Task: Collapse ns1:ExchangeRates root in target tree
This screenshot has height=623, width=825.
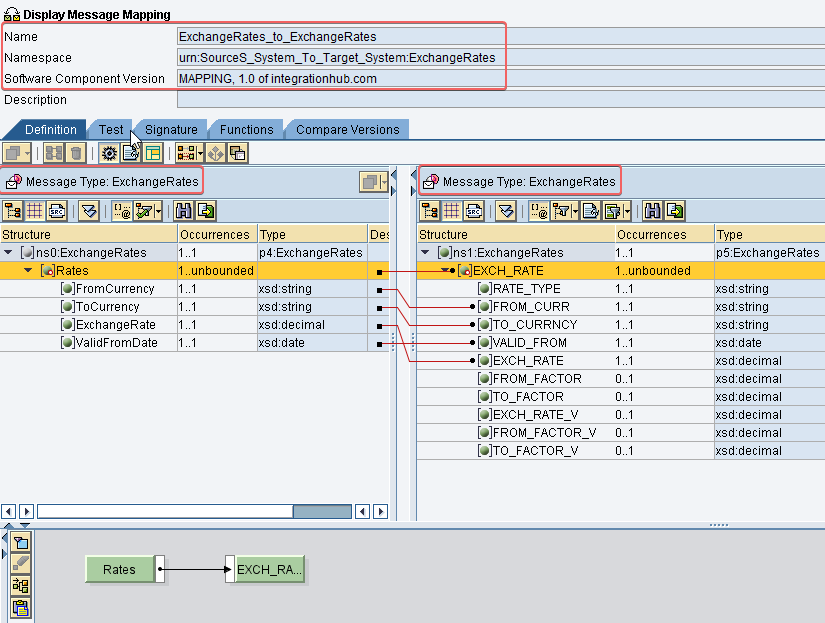Action: (425, 253)
